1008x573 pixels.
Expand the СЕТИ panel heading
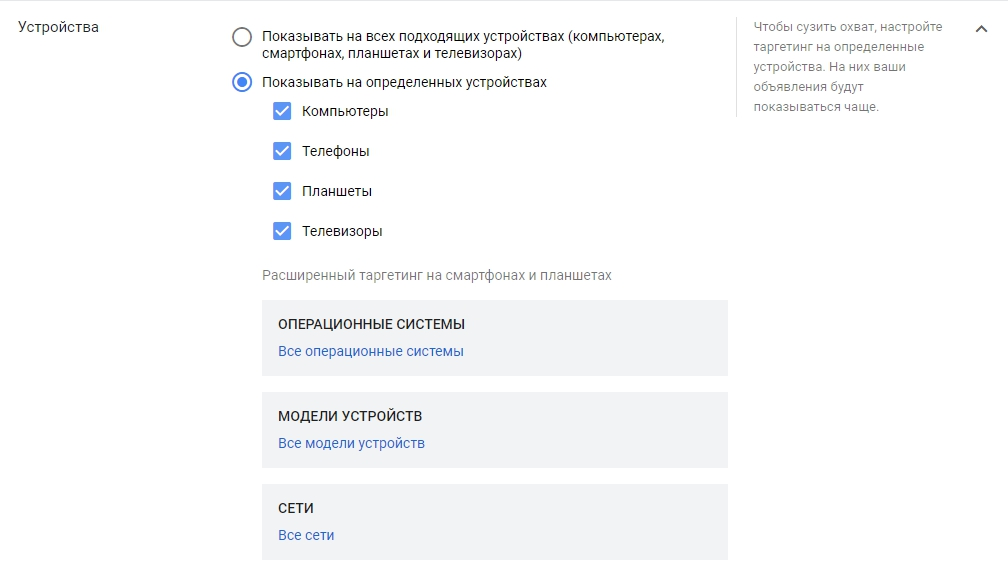click(x=296, y=508)
